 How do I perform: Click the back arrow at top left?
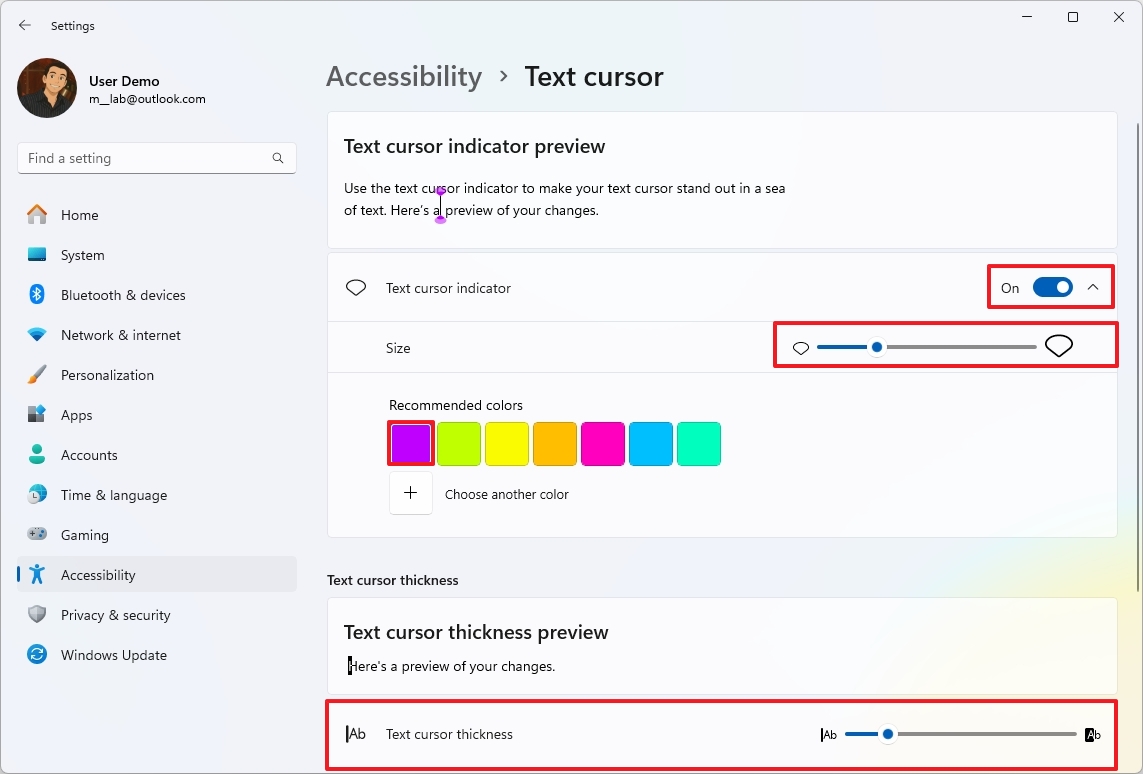[x=24, y=25]
